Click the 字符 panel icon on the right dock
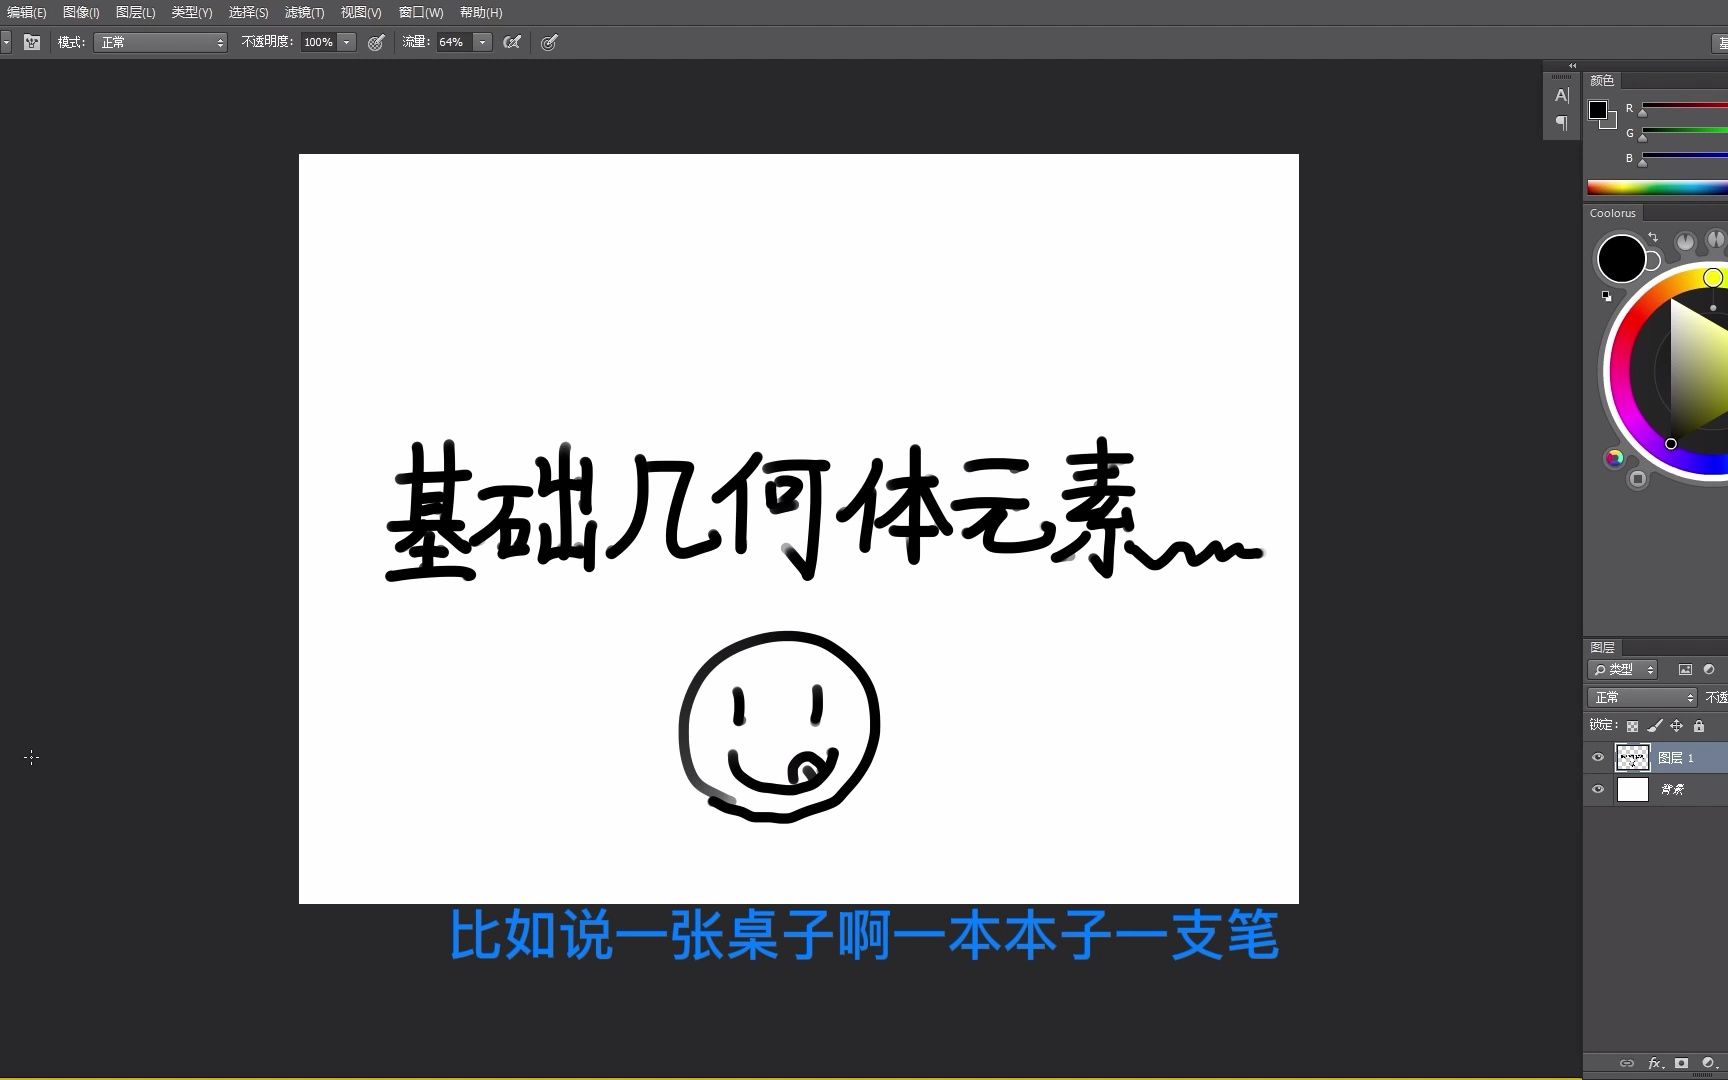Screen dimensions: 1728x1080 pyautogui.click(x=1561, y=95)
